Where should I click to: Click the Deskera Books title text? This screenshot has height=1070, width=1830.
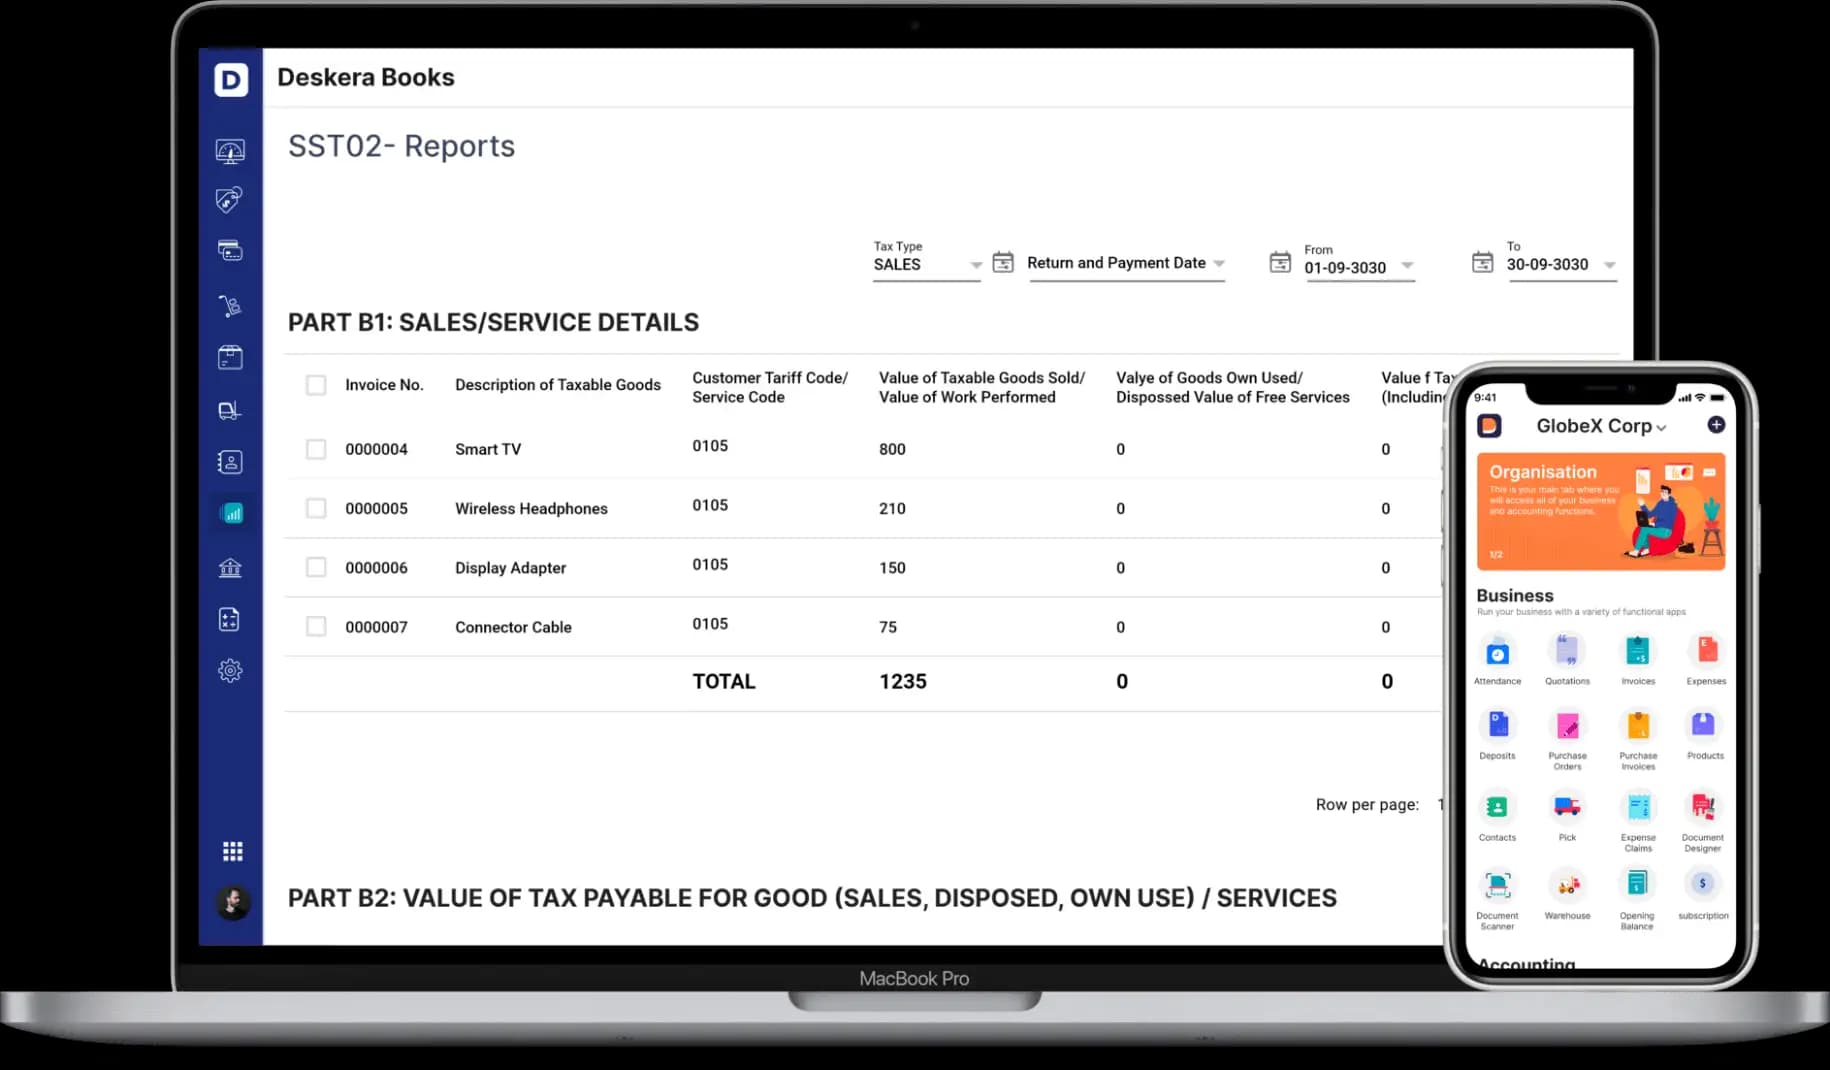pos(366,77)
